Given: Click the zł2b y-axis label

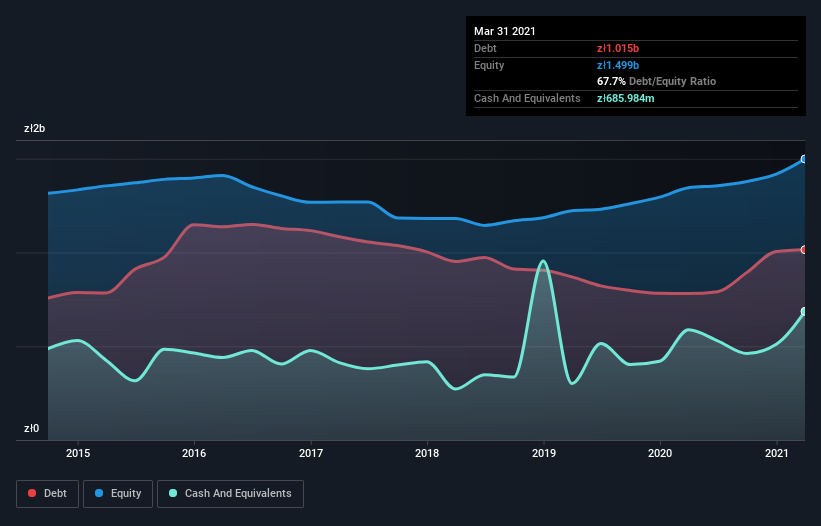Looking at the screenshot, I should pyautogui.click(x=35, y=128).
